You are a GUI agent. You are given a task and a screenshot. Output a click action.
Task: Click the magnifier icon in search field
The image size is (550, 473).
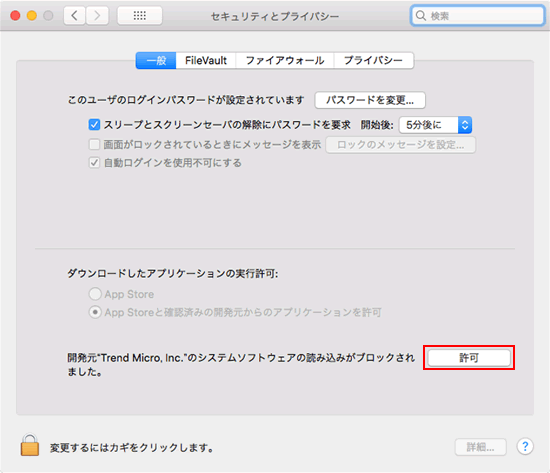[421, 16]
